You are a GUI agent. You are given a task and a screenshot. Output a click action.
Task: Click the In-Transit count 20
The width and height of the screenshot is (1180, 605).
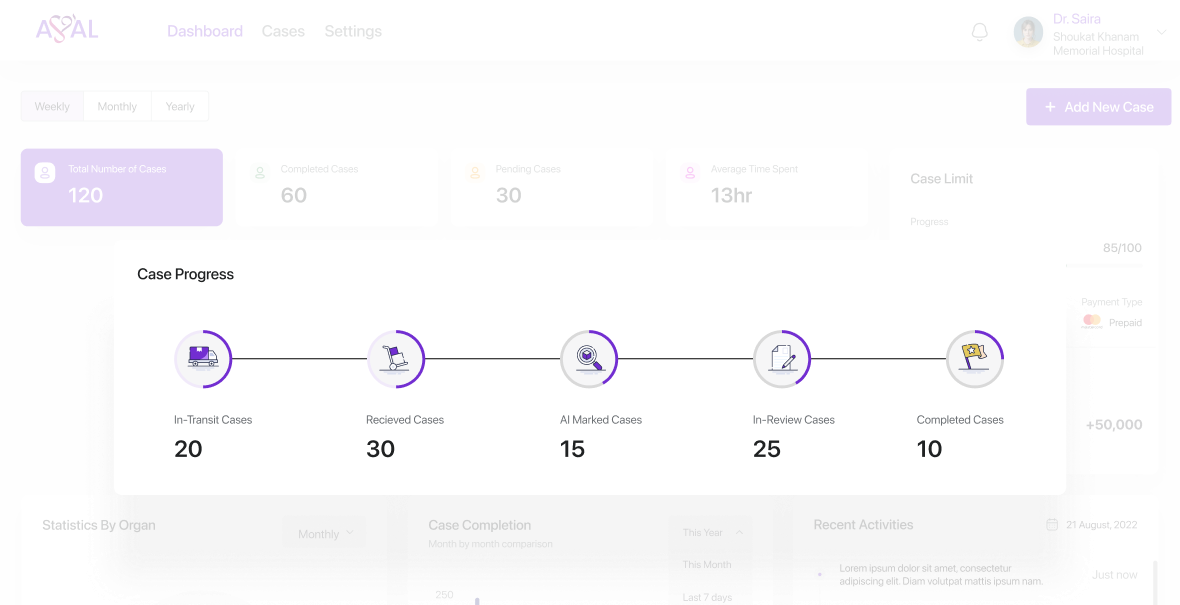tap(188, 449)
